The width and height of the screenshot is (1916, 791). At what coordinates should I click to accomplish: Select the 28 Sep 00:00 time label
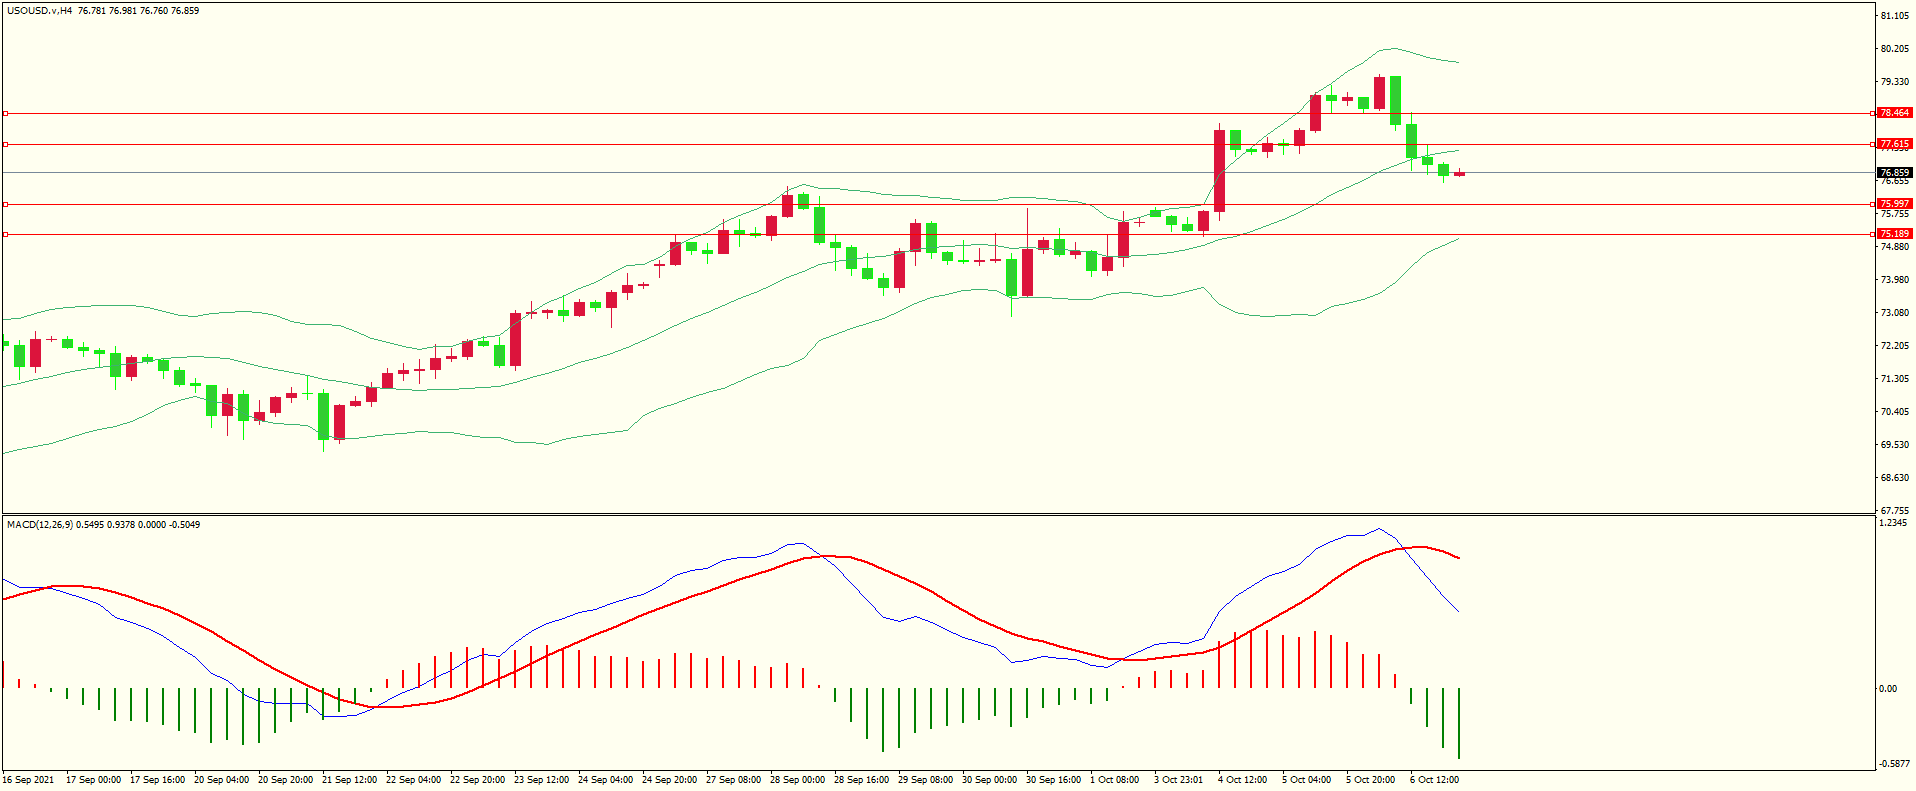(x=797, y=780)
